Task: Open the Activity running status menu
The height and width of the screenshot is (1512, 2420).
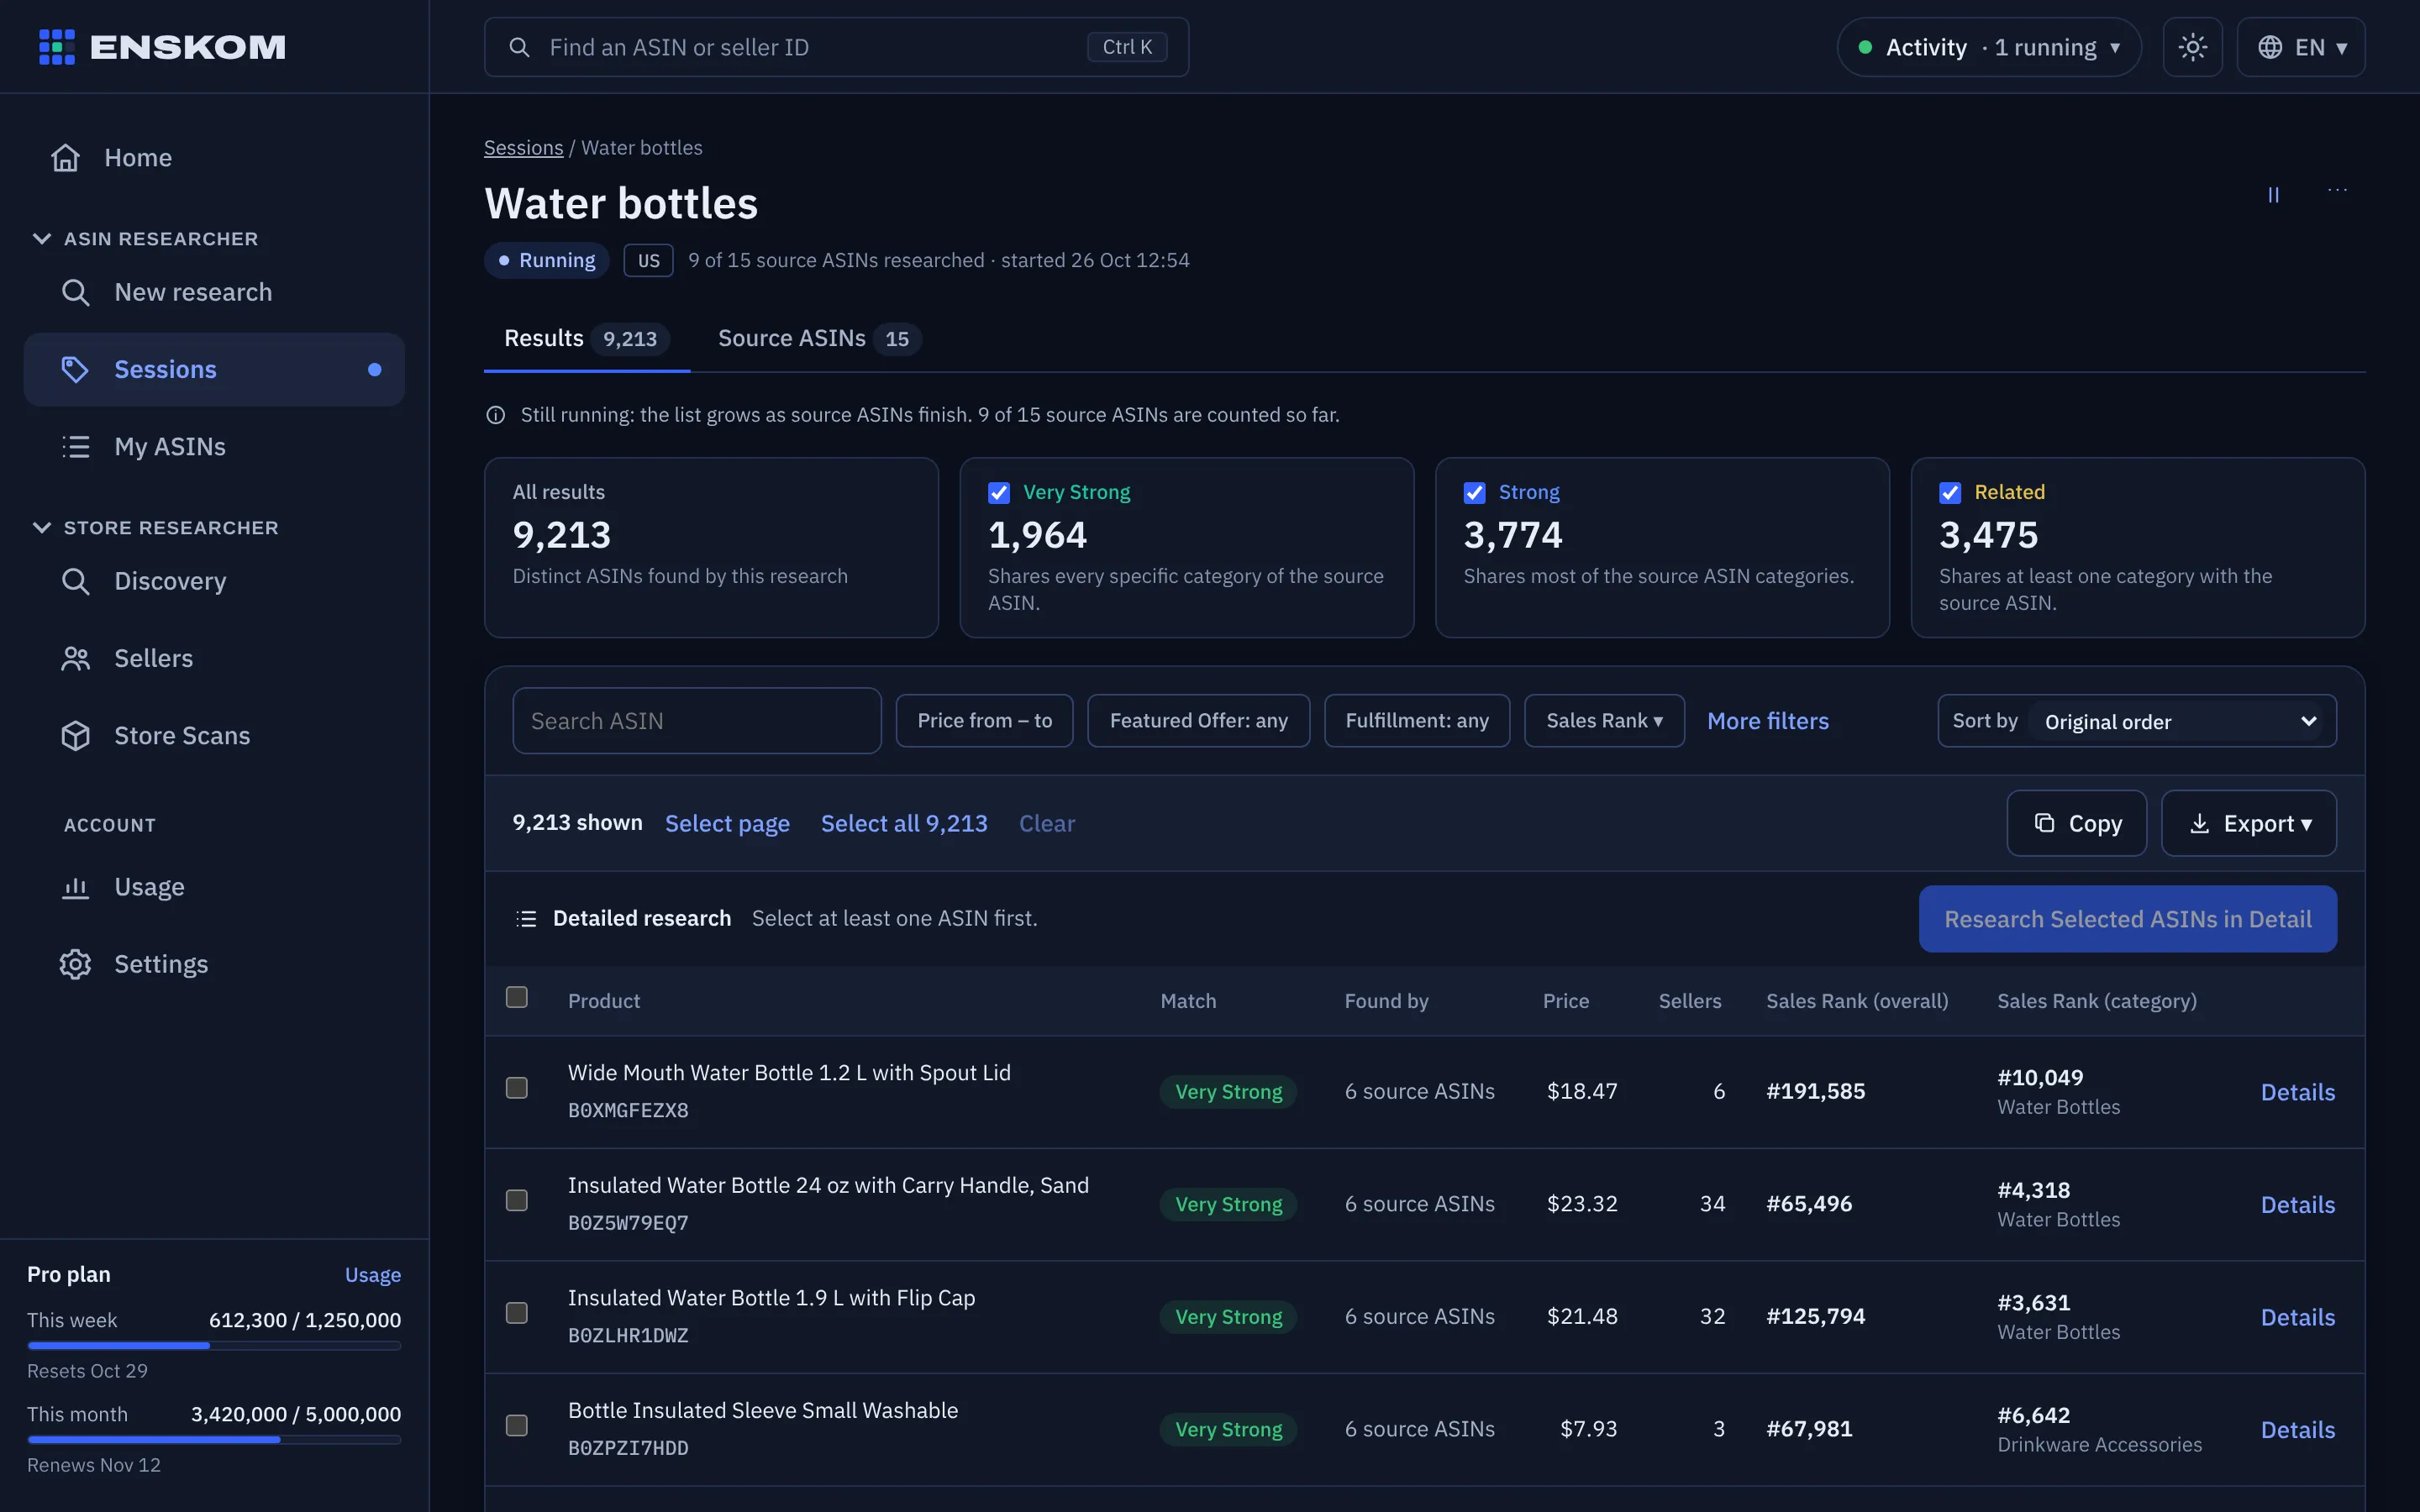Action: (1989, 47)
